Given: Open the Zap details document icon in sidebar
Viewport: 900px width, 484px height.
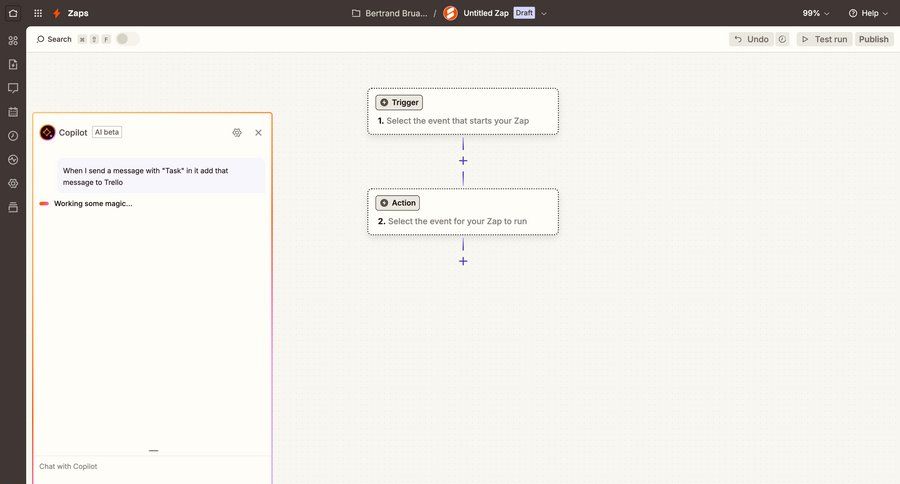Looking at the screenshot, I should click(13, 64).
